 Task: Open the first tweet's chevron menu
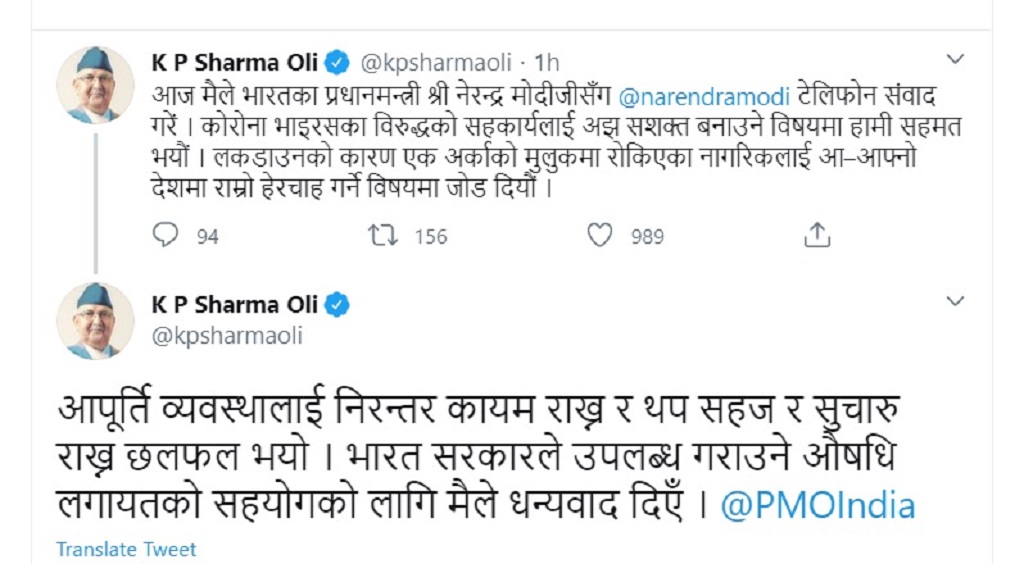(955, 60)
